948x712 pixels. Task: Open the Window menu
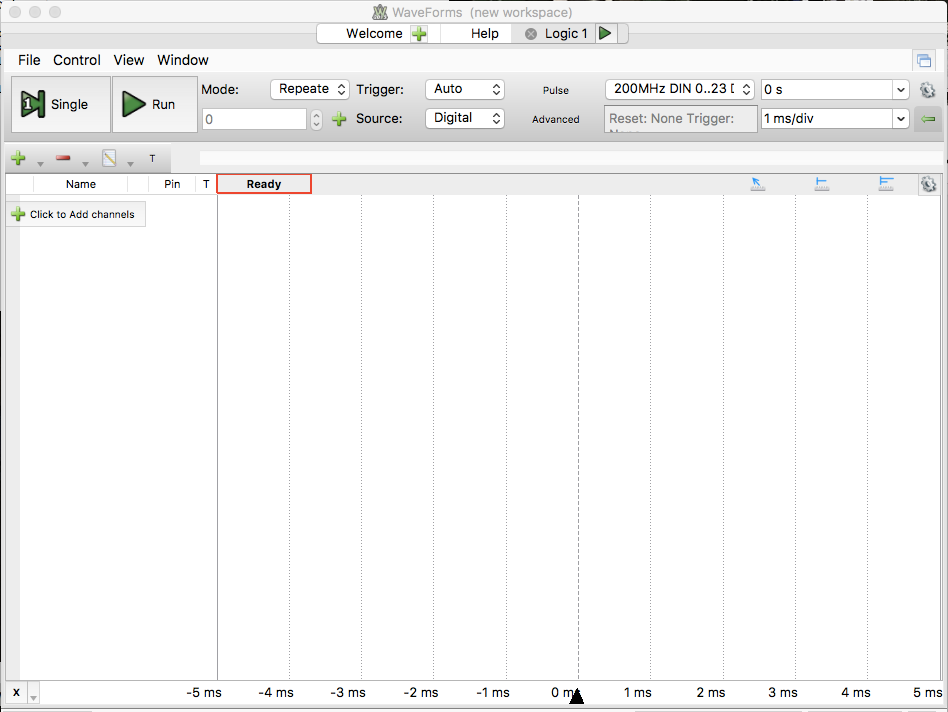pos(183,60)
